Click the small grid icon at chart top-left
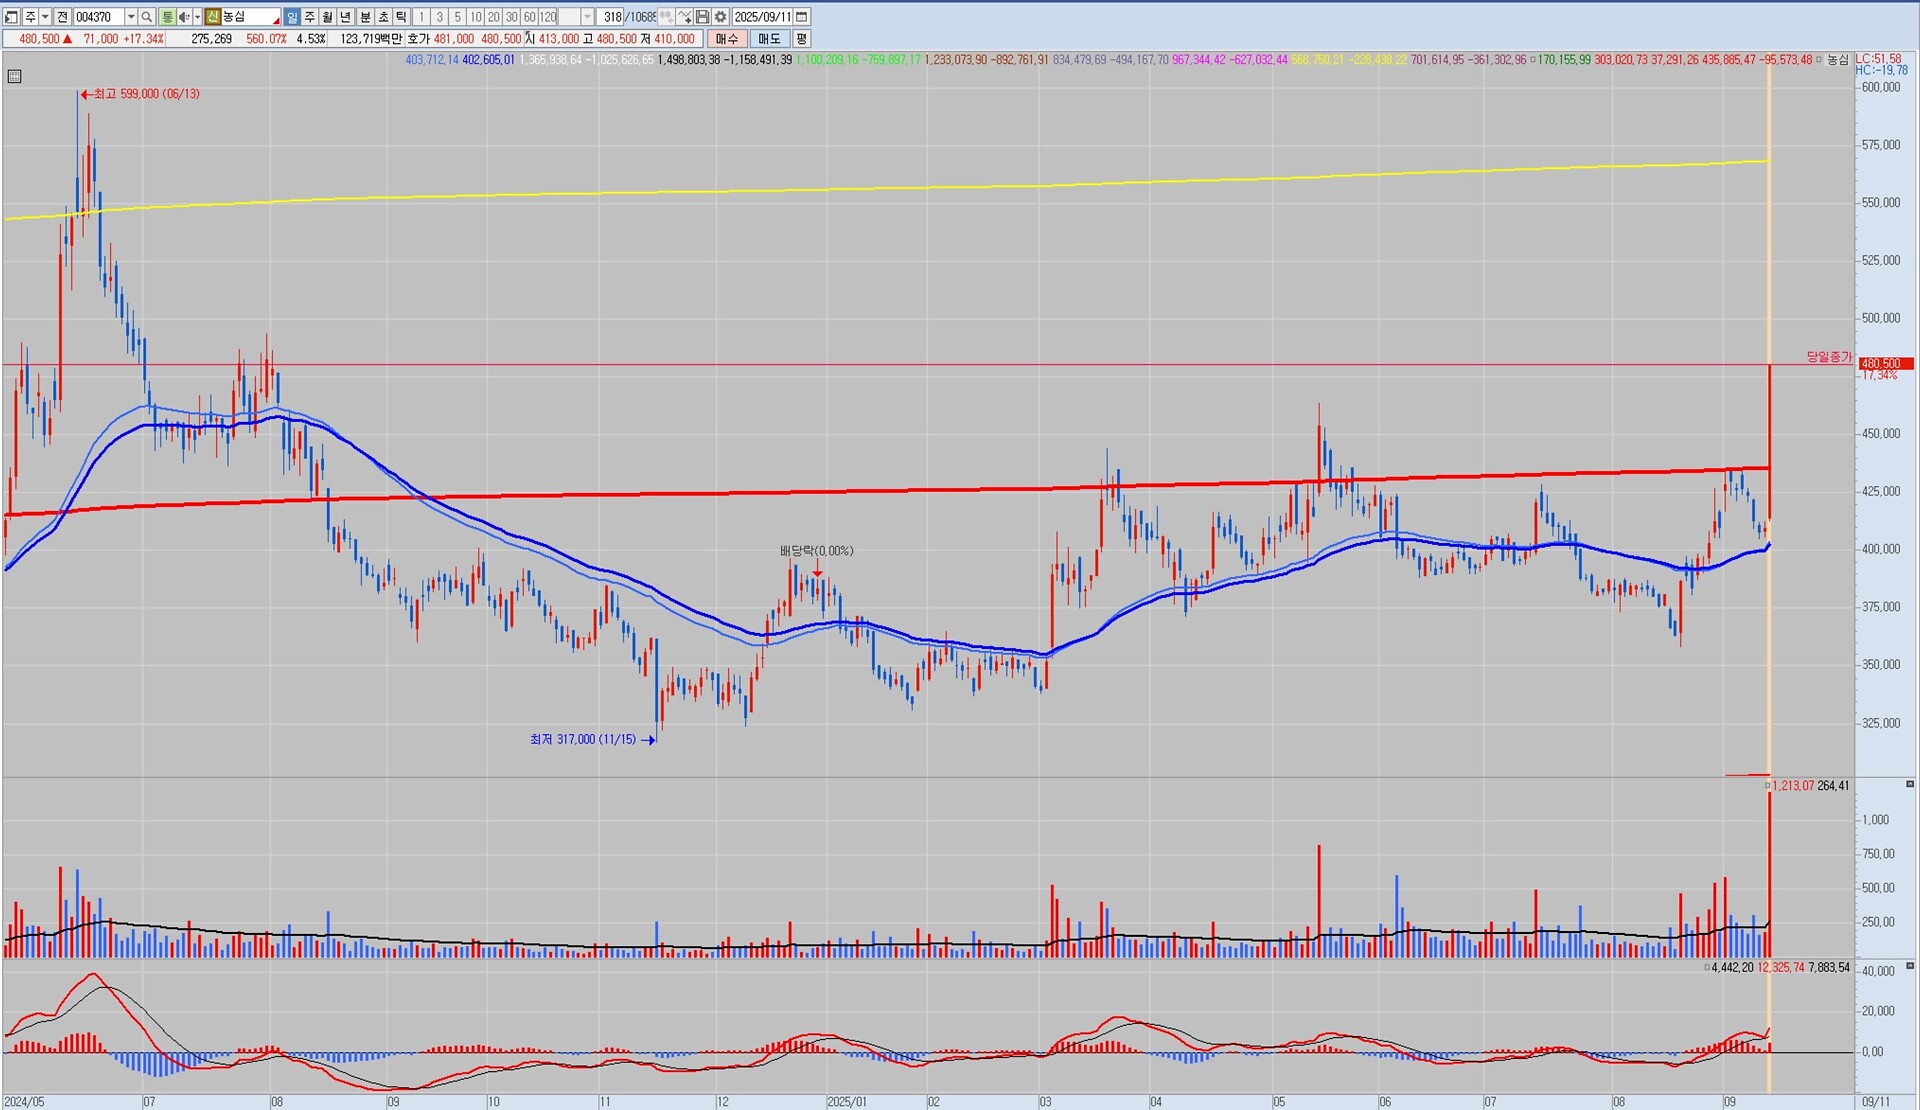The width and height of the screenshot is (1920, 1110). [x=14, y=76]
